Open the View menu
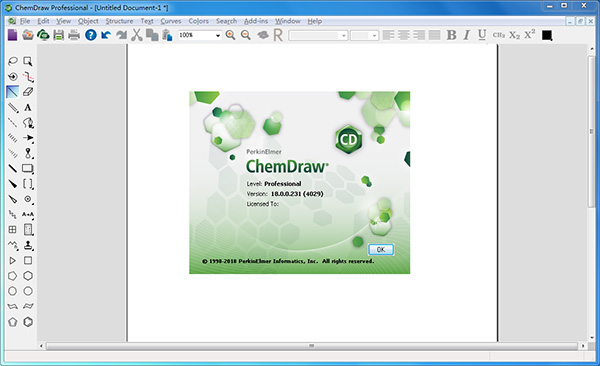Screen dimensions: 600x366 click(x=64, y=21)
